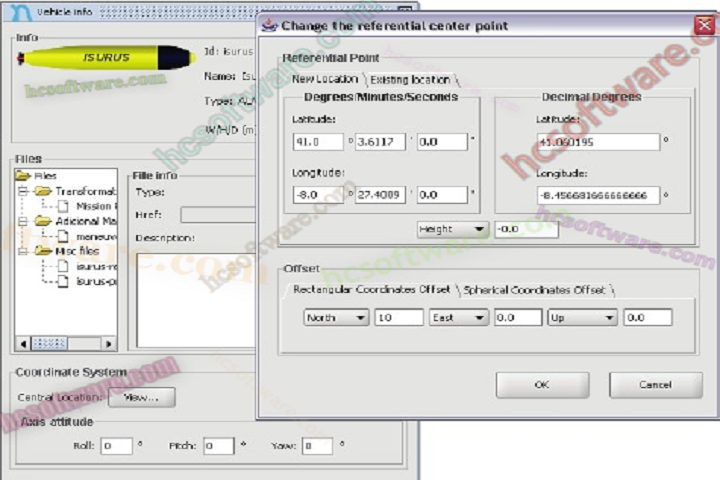Click the Pitch angle field
Screen dimensions: 720x480
(219, 446)
